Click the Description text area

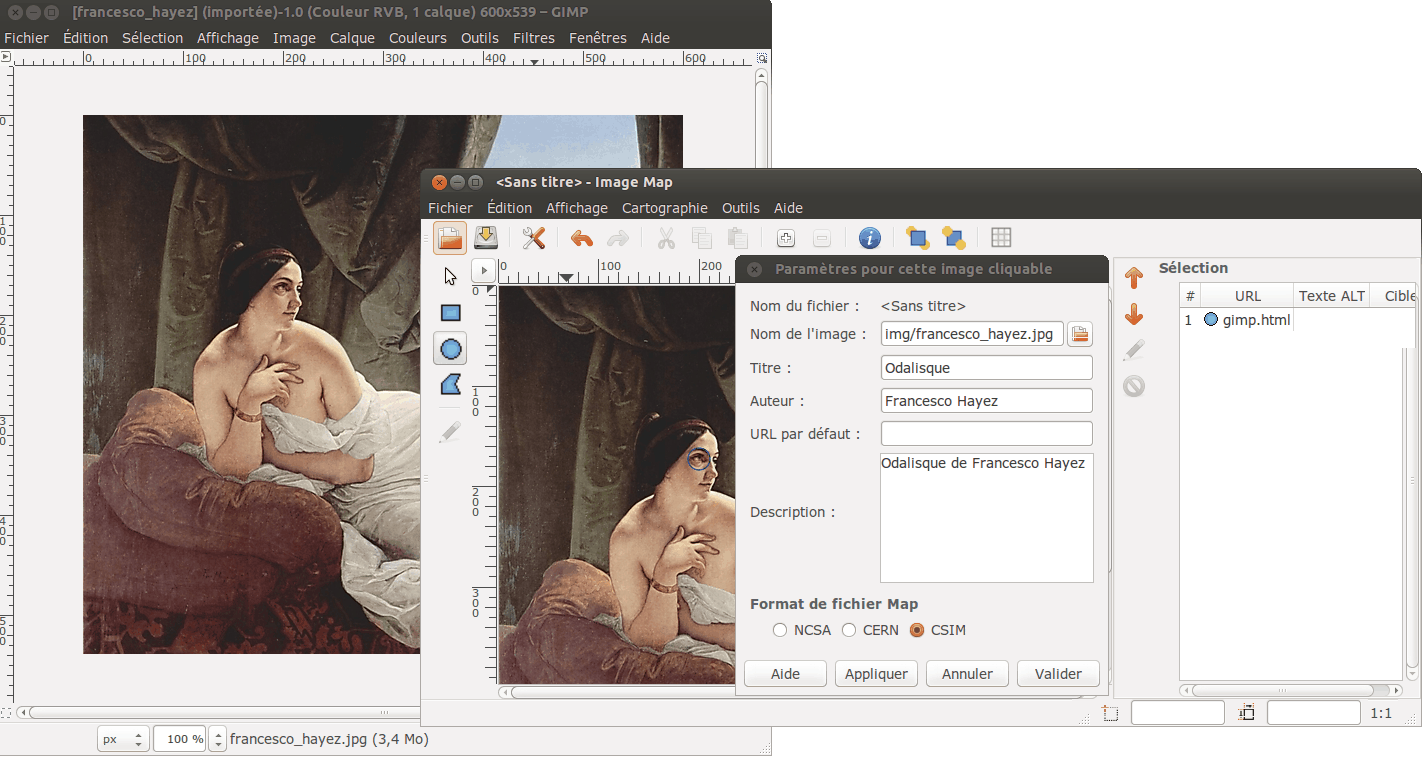[x=987, y=518]
